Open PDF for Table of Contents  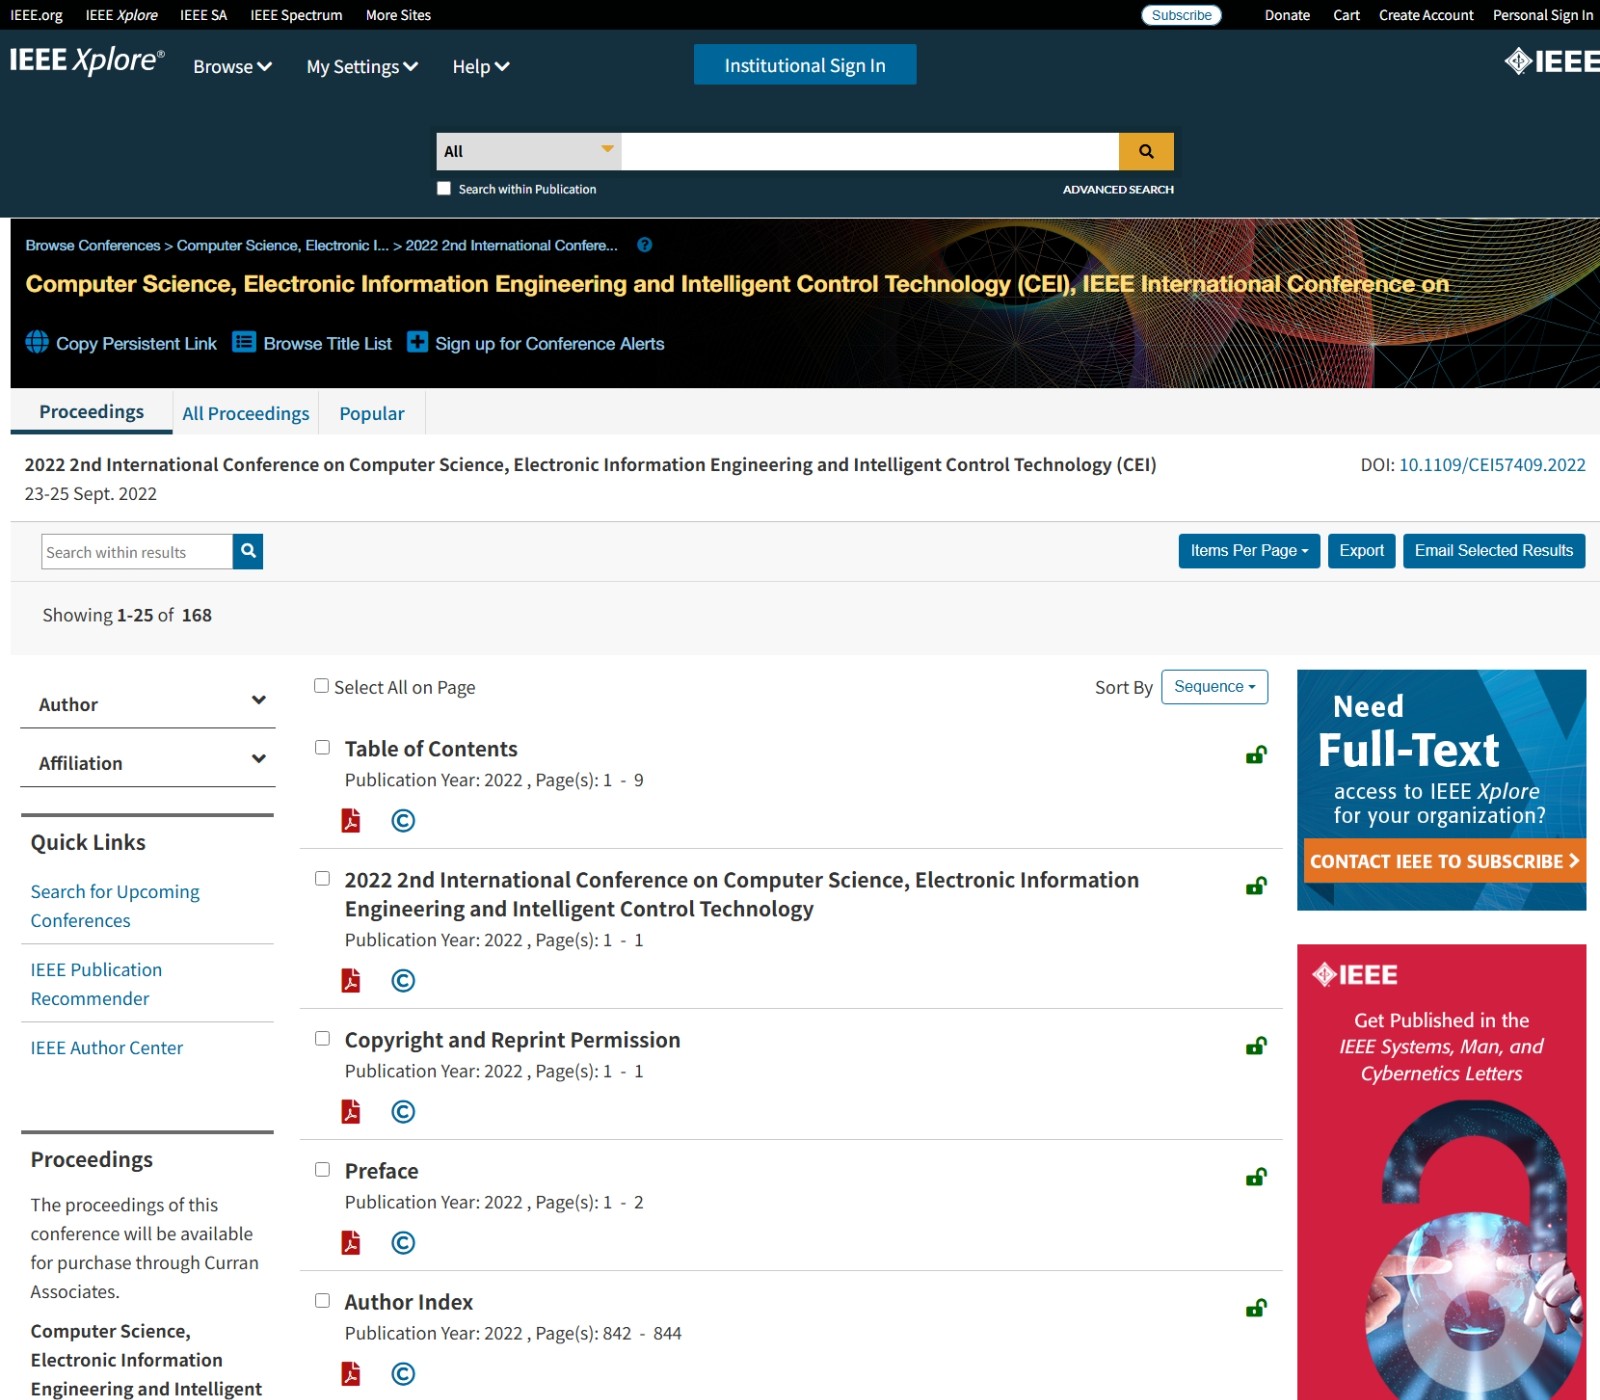[x=351, y=821]
